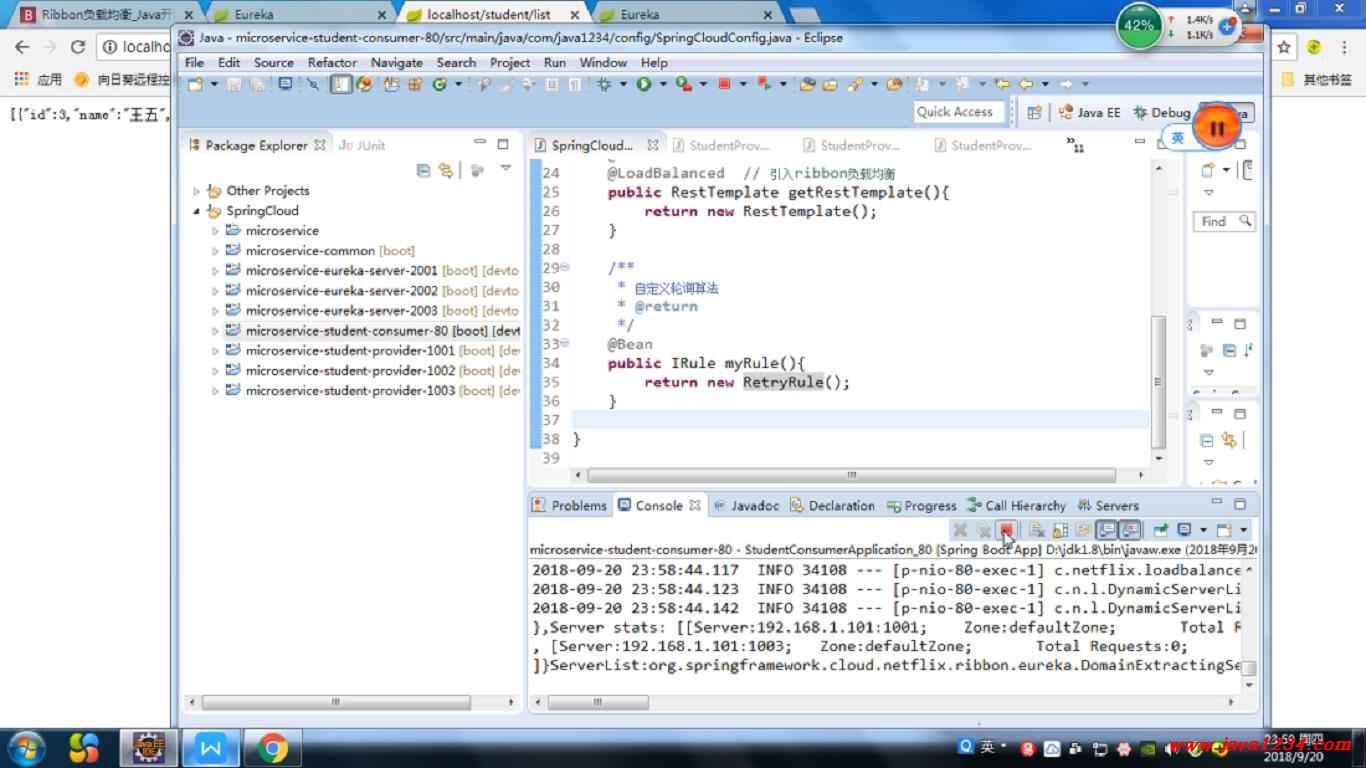Click Link with Editor icon in Package Explorer
Viewport: 1366px width, 768px height.
click(x=446, y=170)
